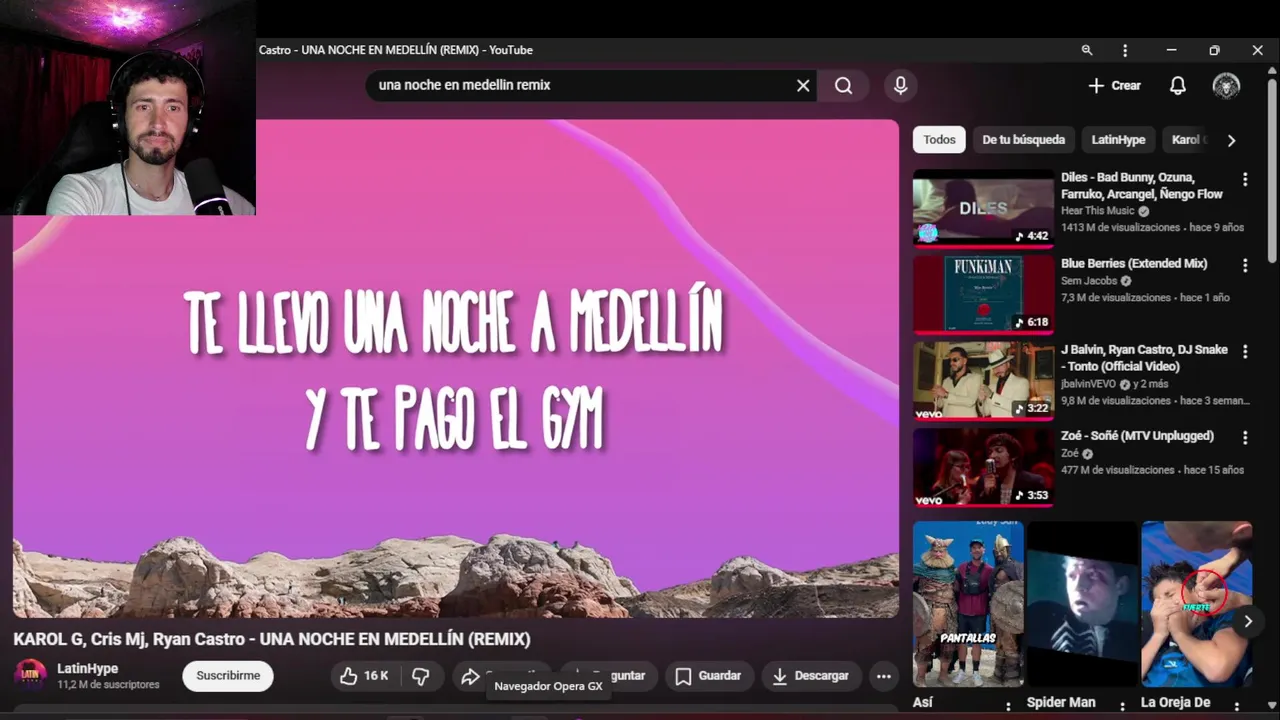This screenshot has width=1280, height=720.
Task: Open LatinHype channel name
Action: pos(87,668)
